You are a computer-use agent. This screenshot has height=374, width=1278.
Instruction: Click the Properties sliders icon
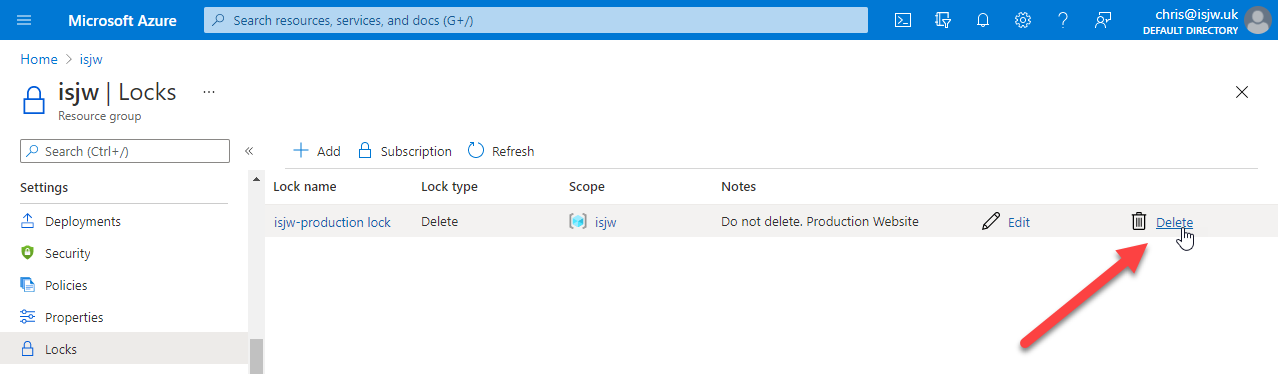(x=28, y=317)
